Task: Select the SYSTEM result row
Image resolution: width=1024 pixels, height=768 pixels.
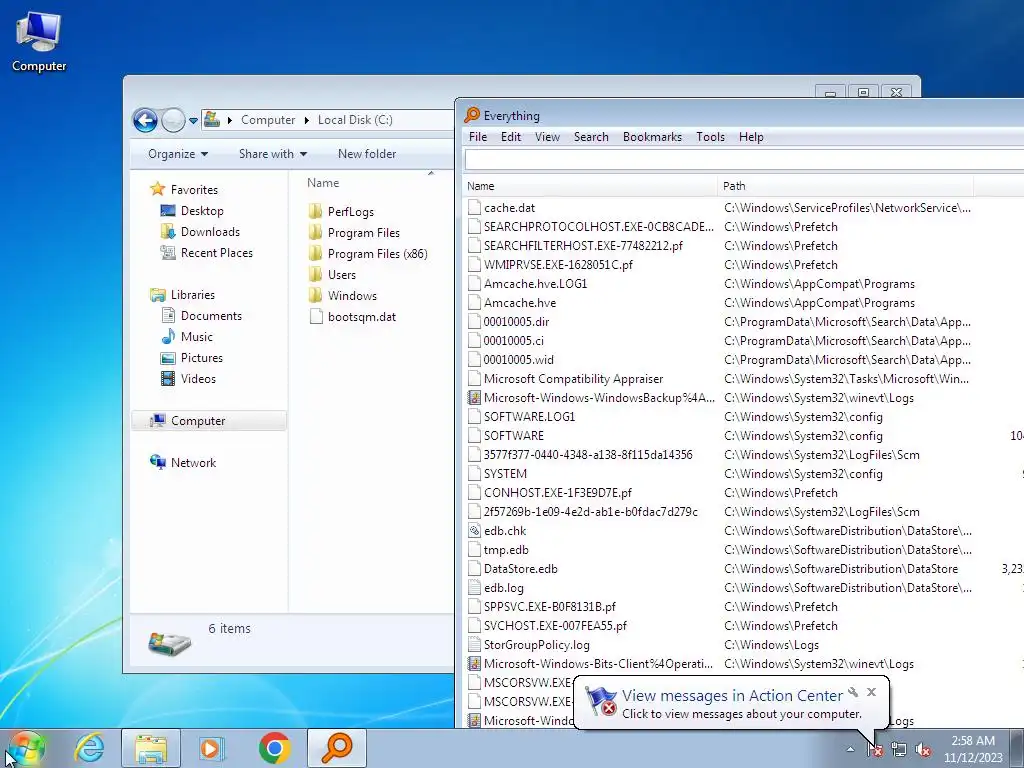Action: pos(743,473)
